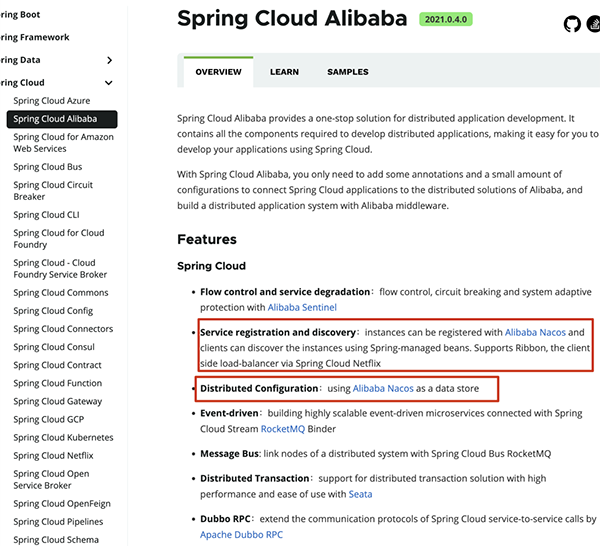
Task: Open Spring Cloud Circuit Breaker page
Action: (x=53, y=191)
